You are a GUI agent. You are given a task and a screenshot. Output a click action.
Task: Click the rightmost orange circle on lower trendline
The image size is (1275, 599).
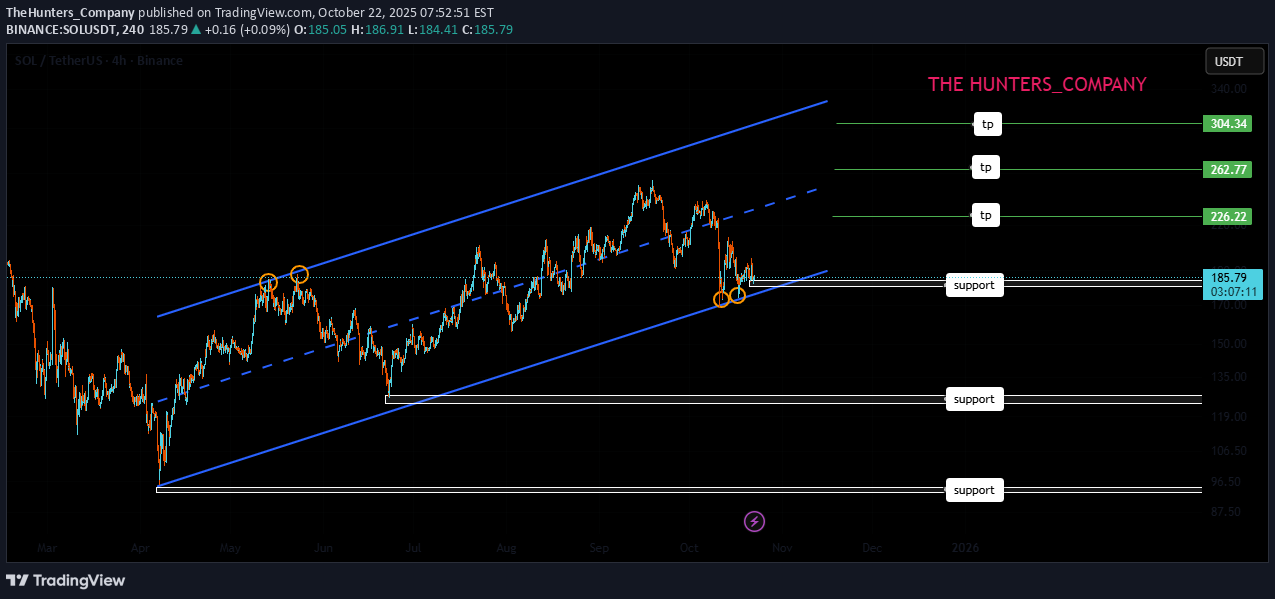[737, 295]
